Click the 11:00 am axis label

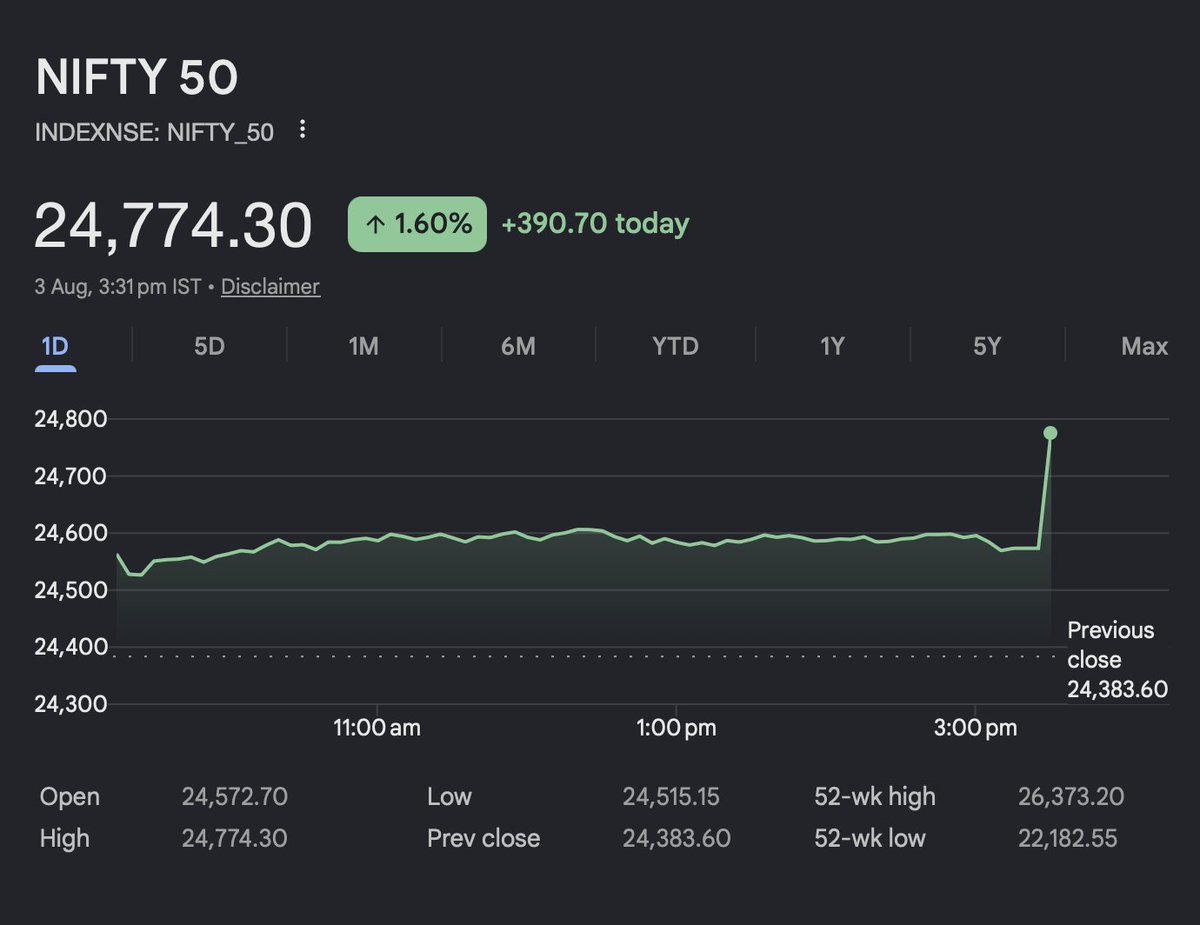coord(376,728)
